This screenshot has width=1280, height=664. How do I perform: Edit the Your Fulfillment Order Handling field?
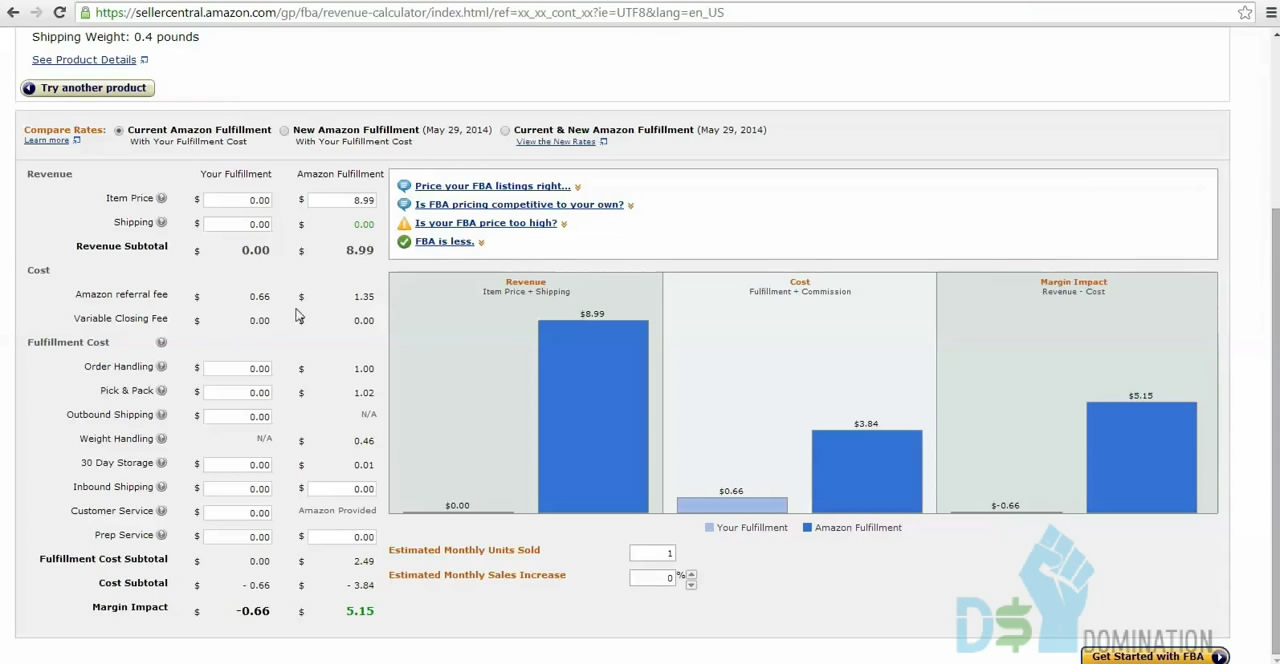tap(238, 368)
